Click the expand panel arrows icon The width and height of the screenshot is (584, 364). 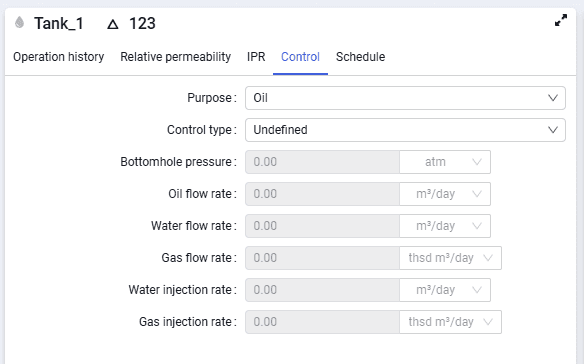561,20
